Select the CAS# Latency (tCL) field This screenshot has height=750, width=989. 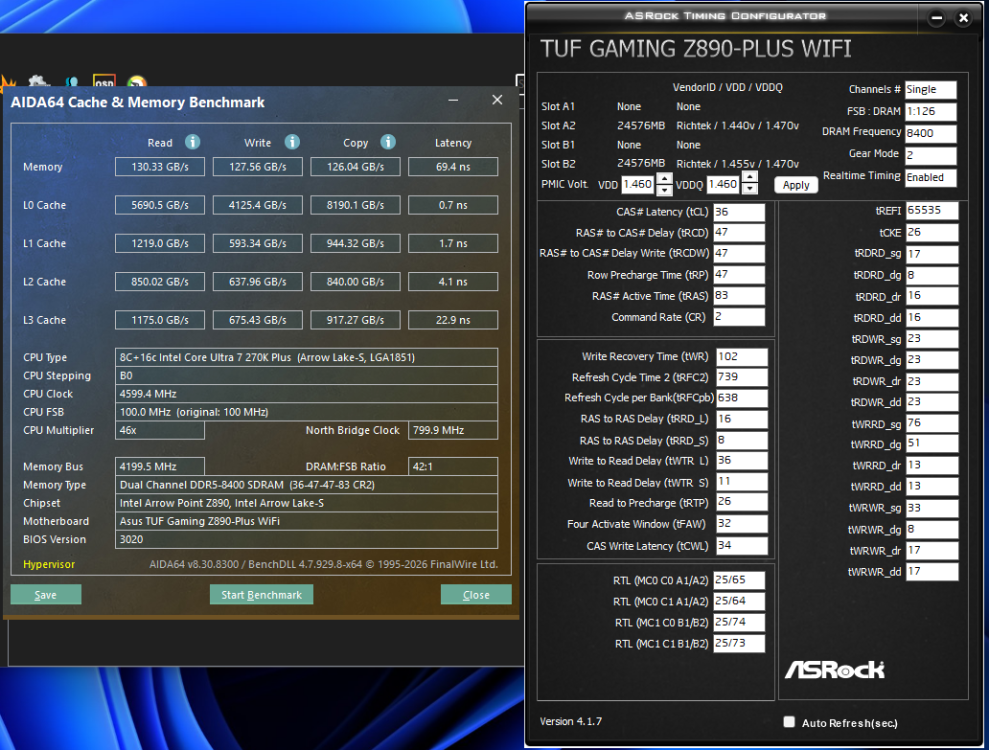[x=739, y=212]
